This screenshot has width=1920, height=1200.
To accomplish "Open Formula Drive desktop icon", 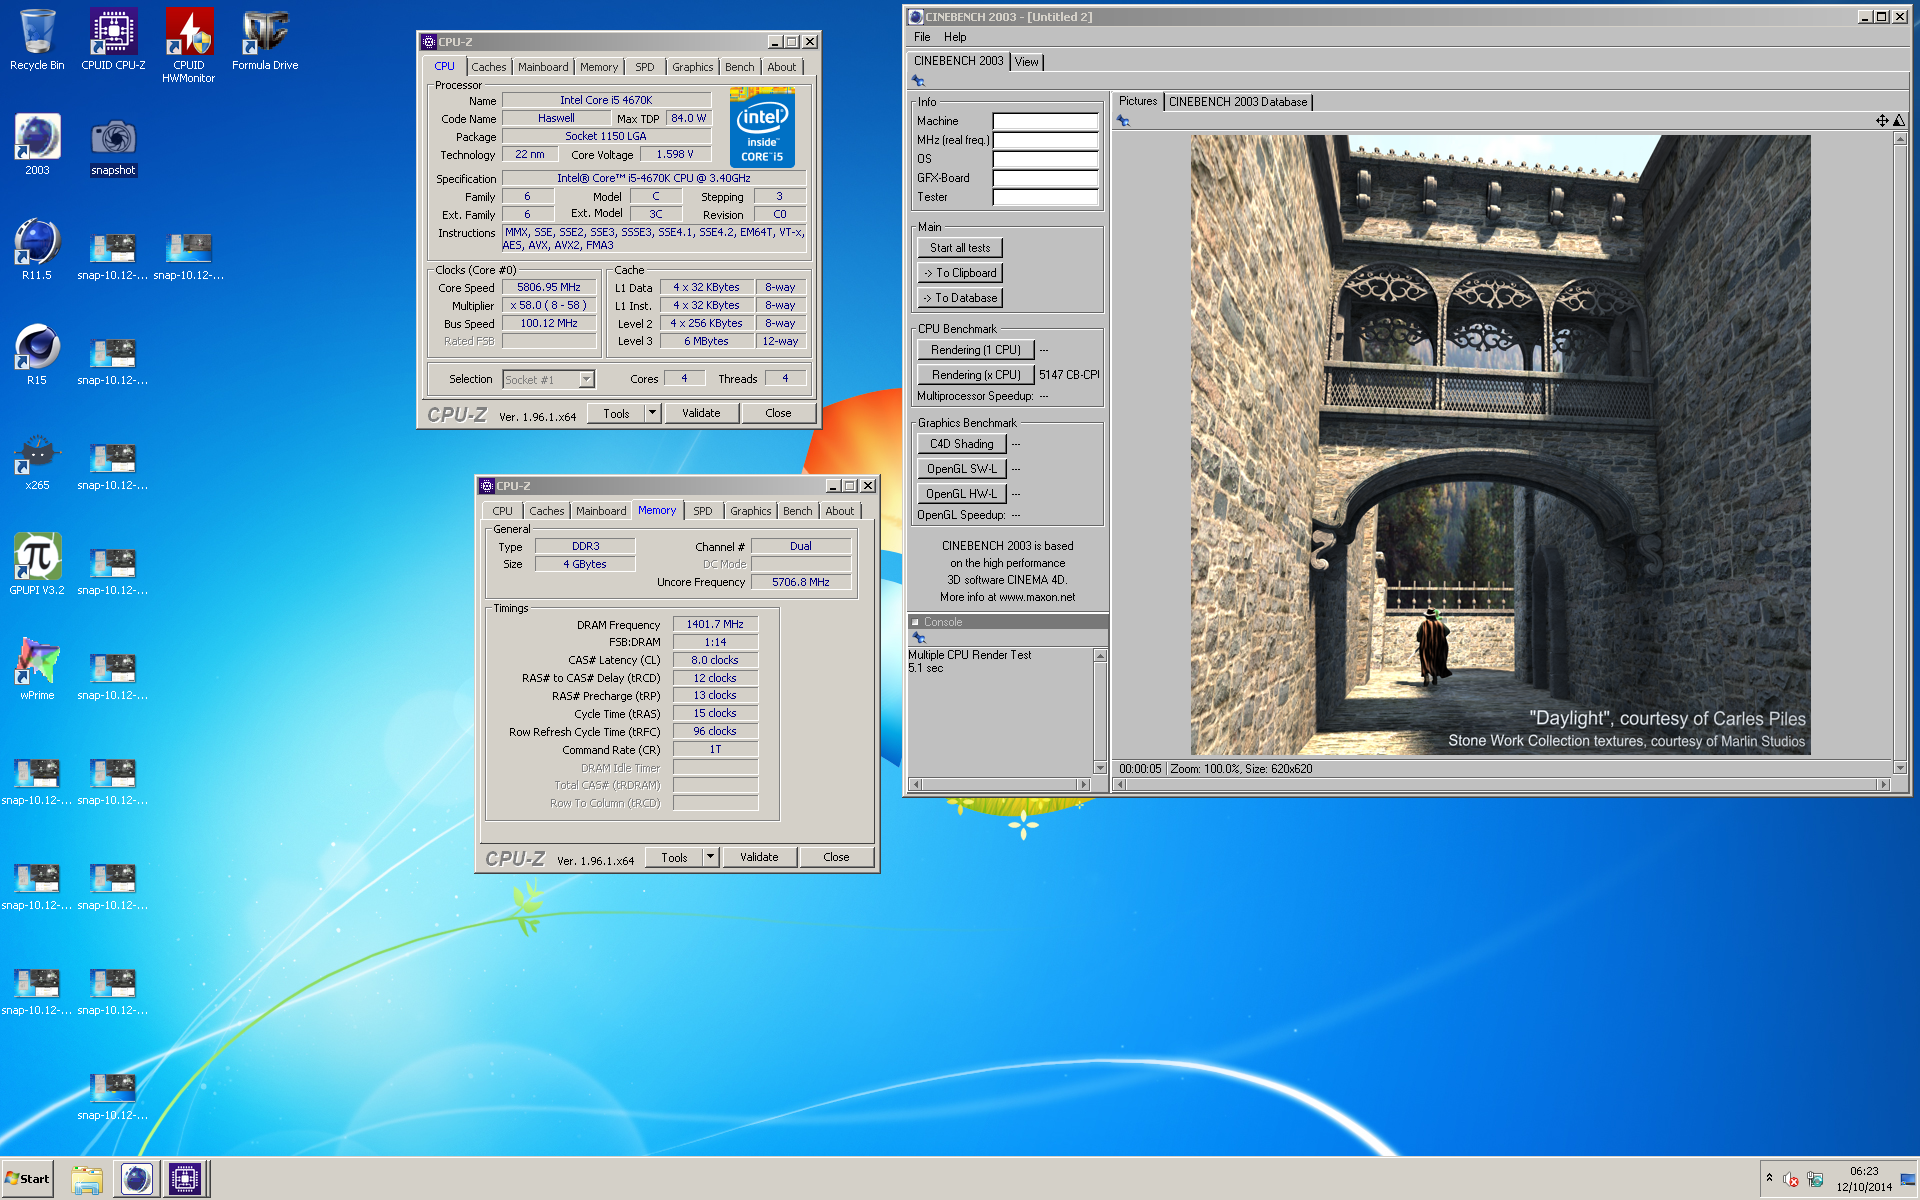I will point(265,40).
